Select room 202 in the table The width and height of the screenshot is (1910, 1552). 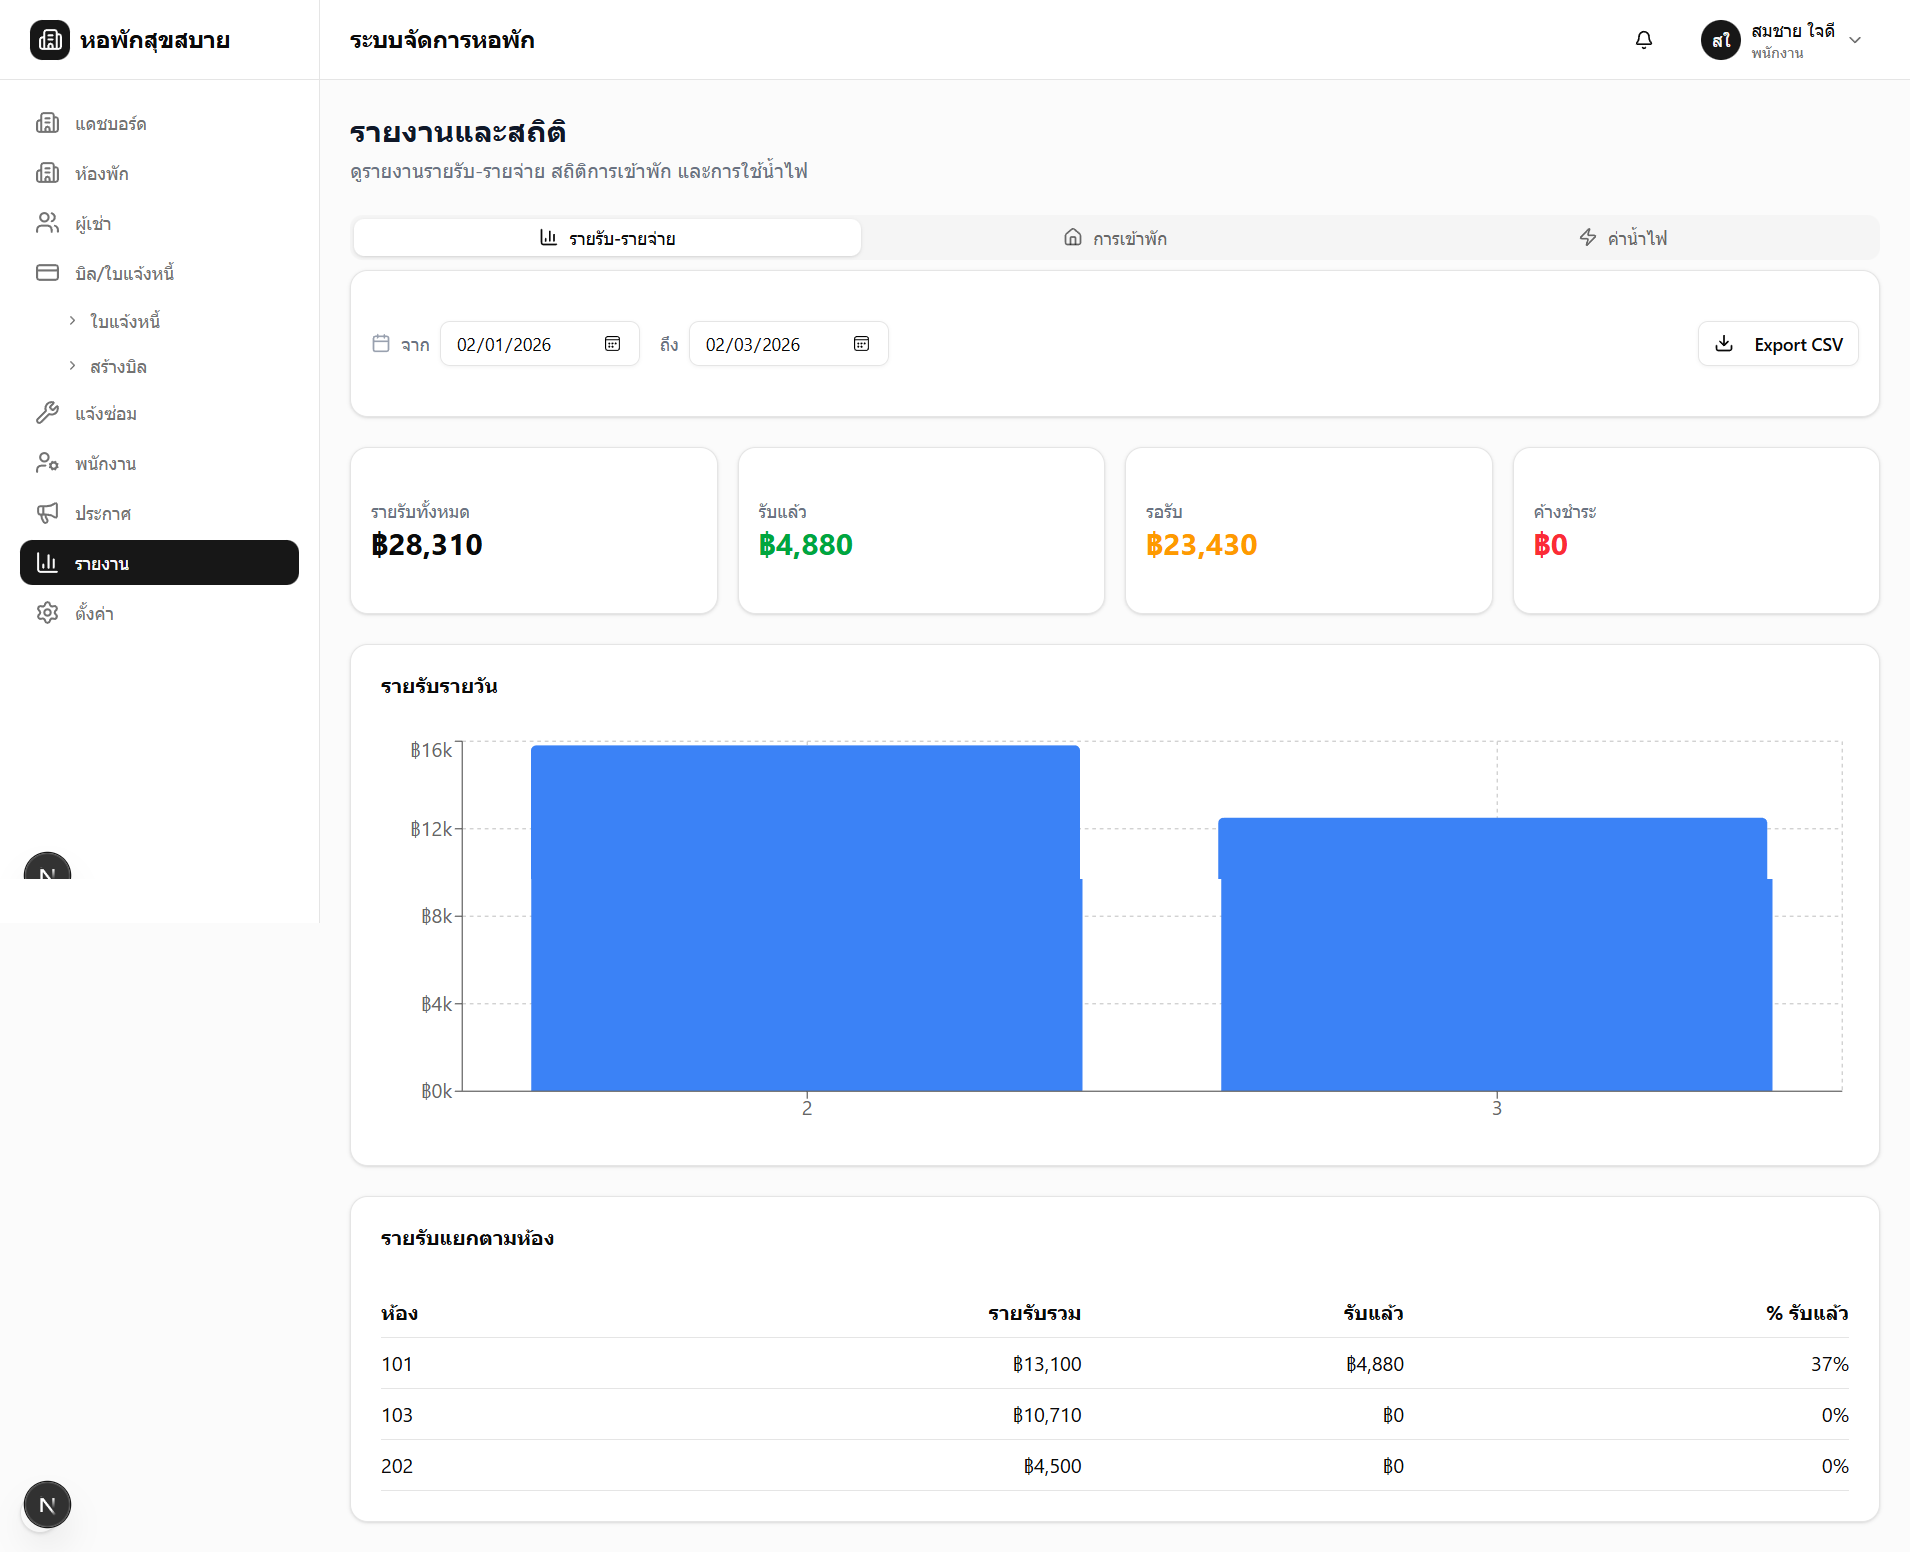click(397, 1466)
